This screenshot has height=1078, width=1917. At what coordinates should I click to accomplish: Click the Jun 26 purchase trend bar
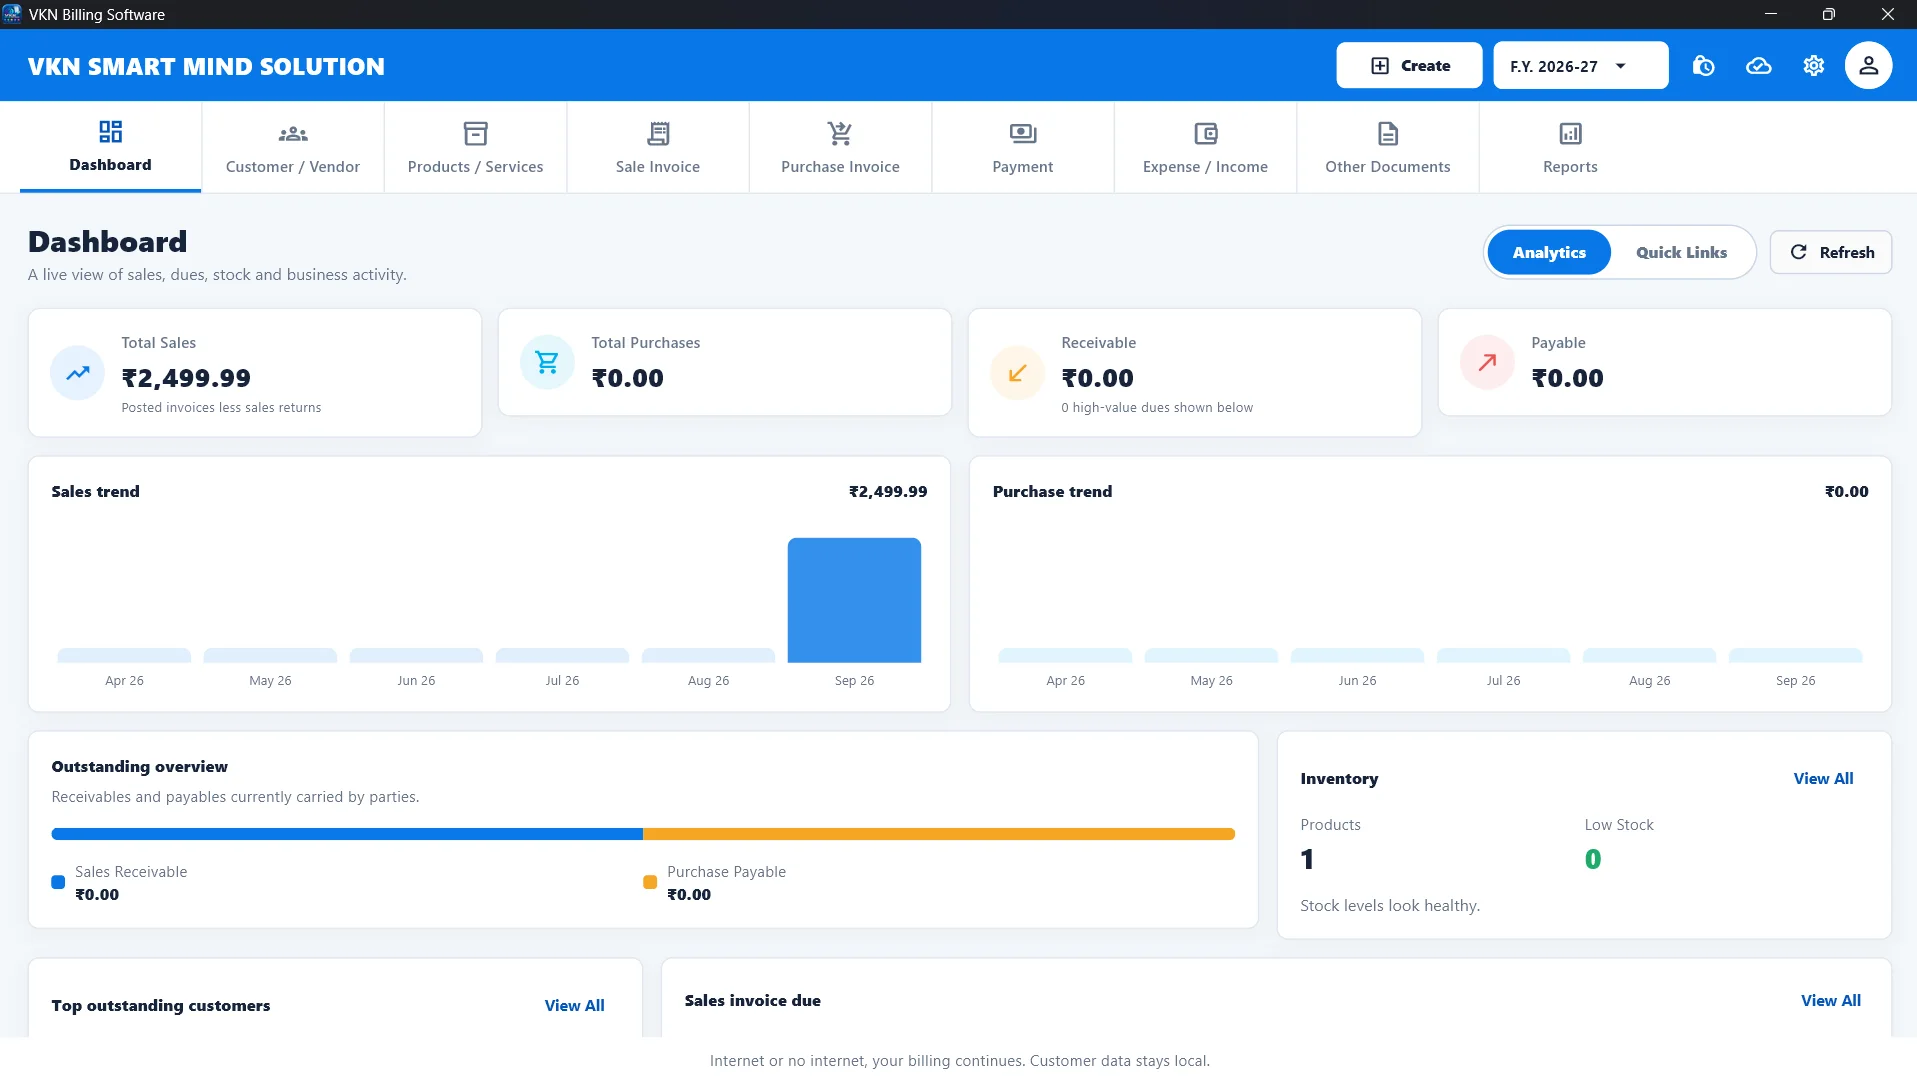(1357, 655)
